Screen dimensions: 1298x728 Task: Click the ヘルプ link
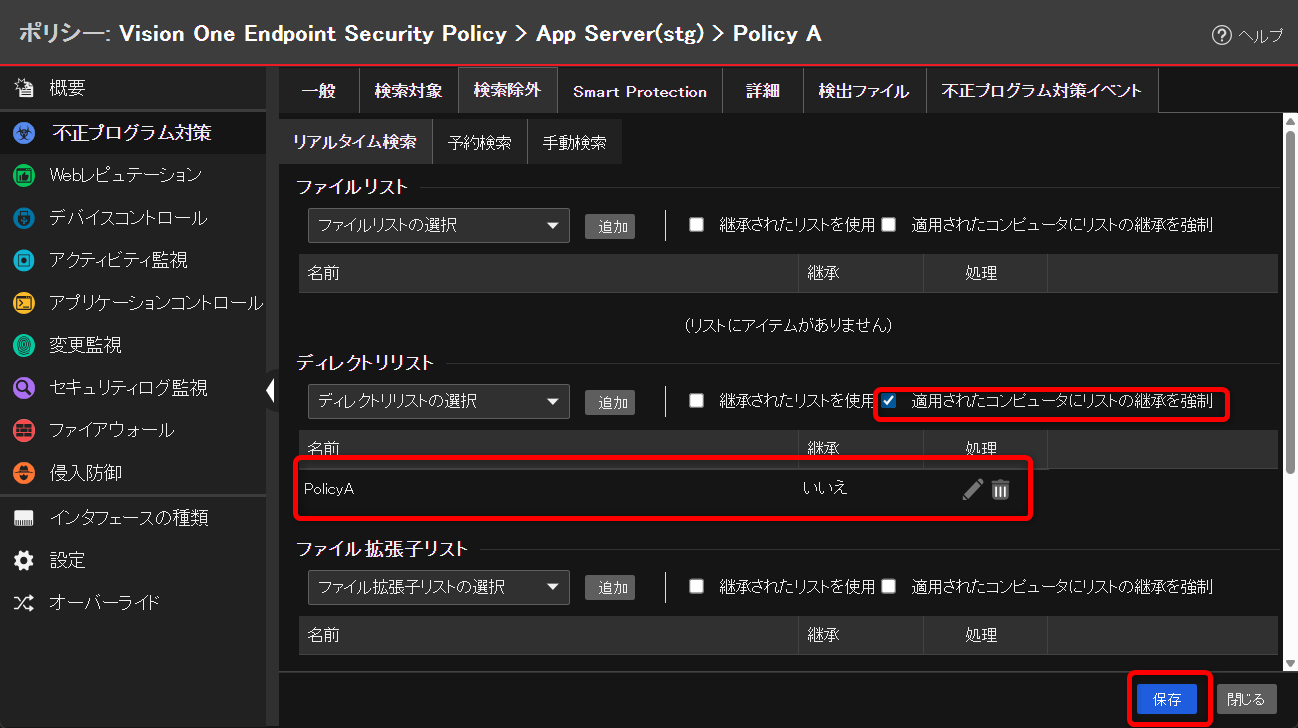point(1261,36)
